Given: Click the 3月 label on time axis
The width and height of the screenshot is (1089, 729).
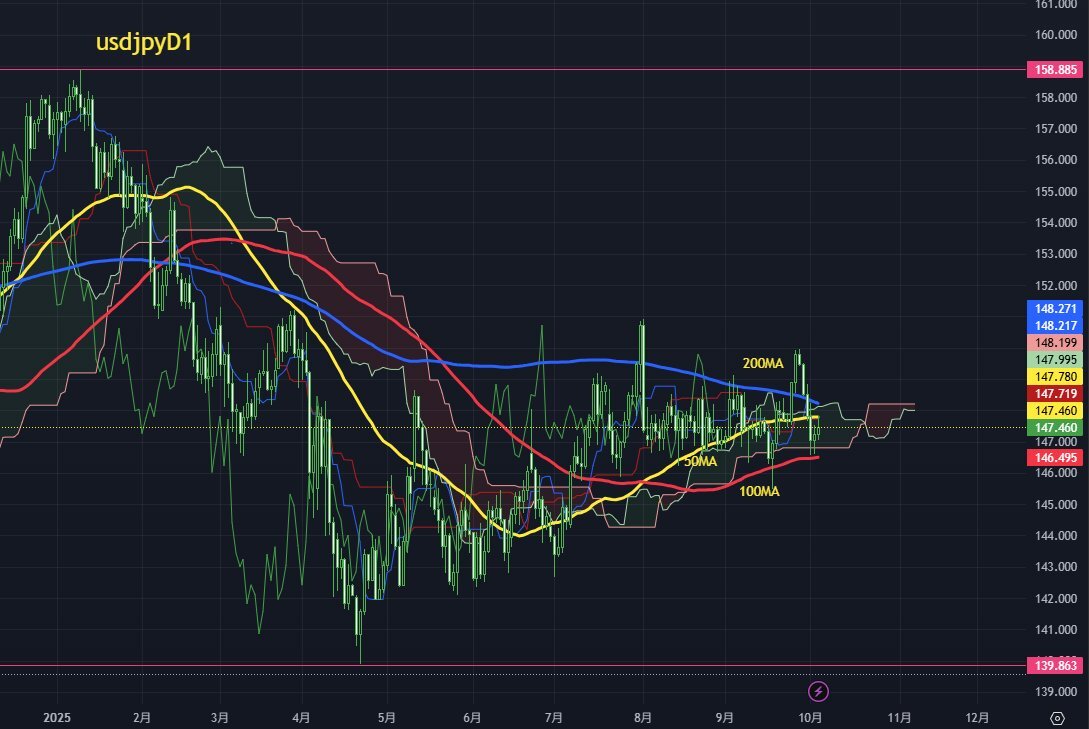Looking at the screenshot, I should (219, 718).
